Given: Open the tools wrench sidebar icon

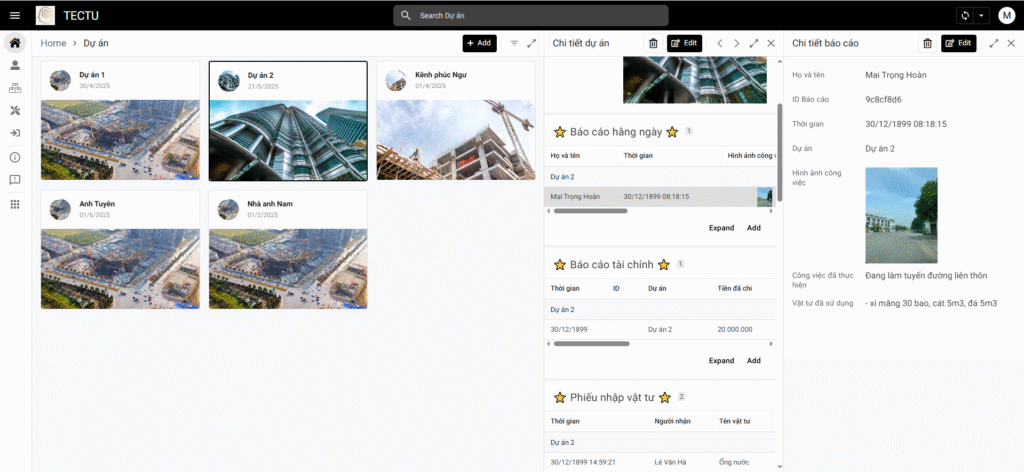Looking at the screenshot, I should click(15, 110).
